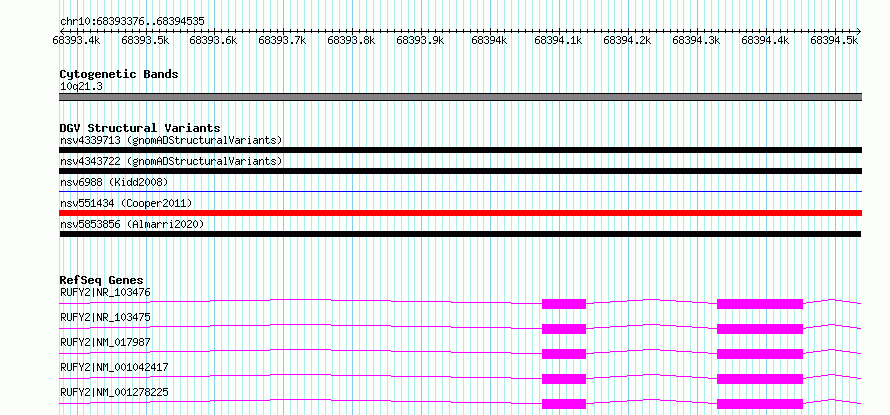Screen dimensions: 890x415
Task: Select the gray 10q21.3 cytogenetic band bar
Action: (460, 97)
